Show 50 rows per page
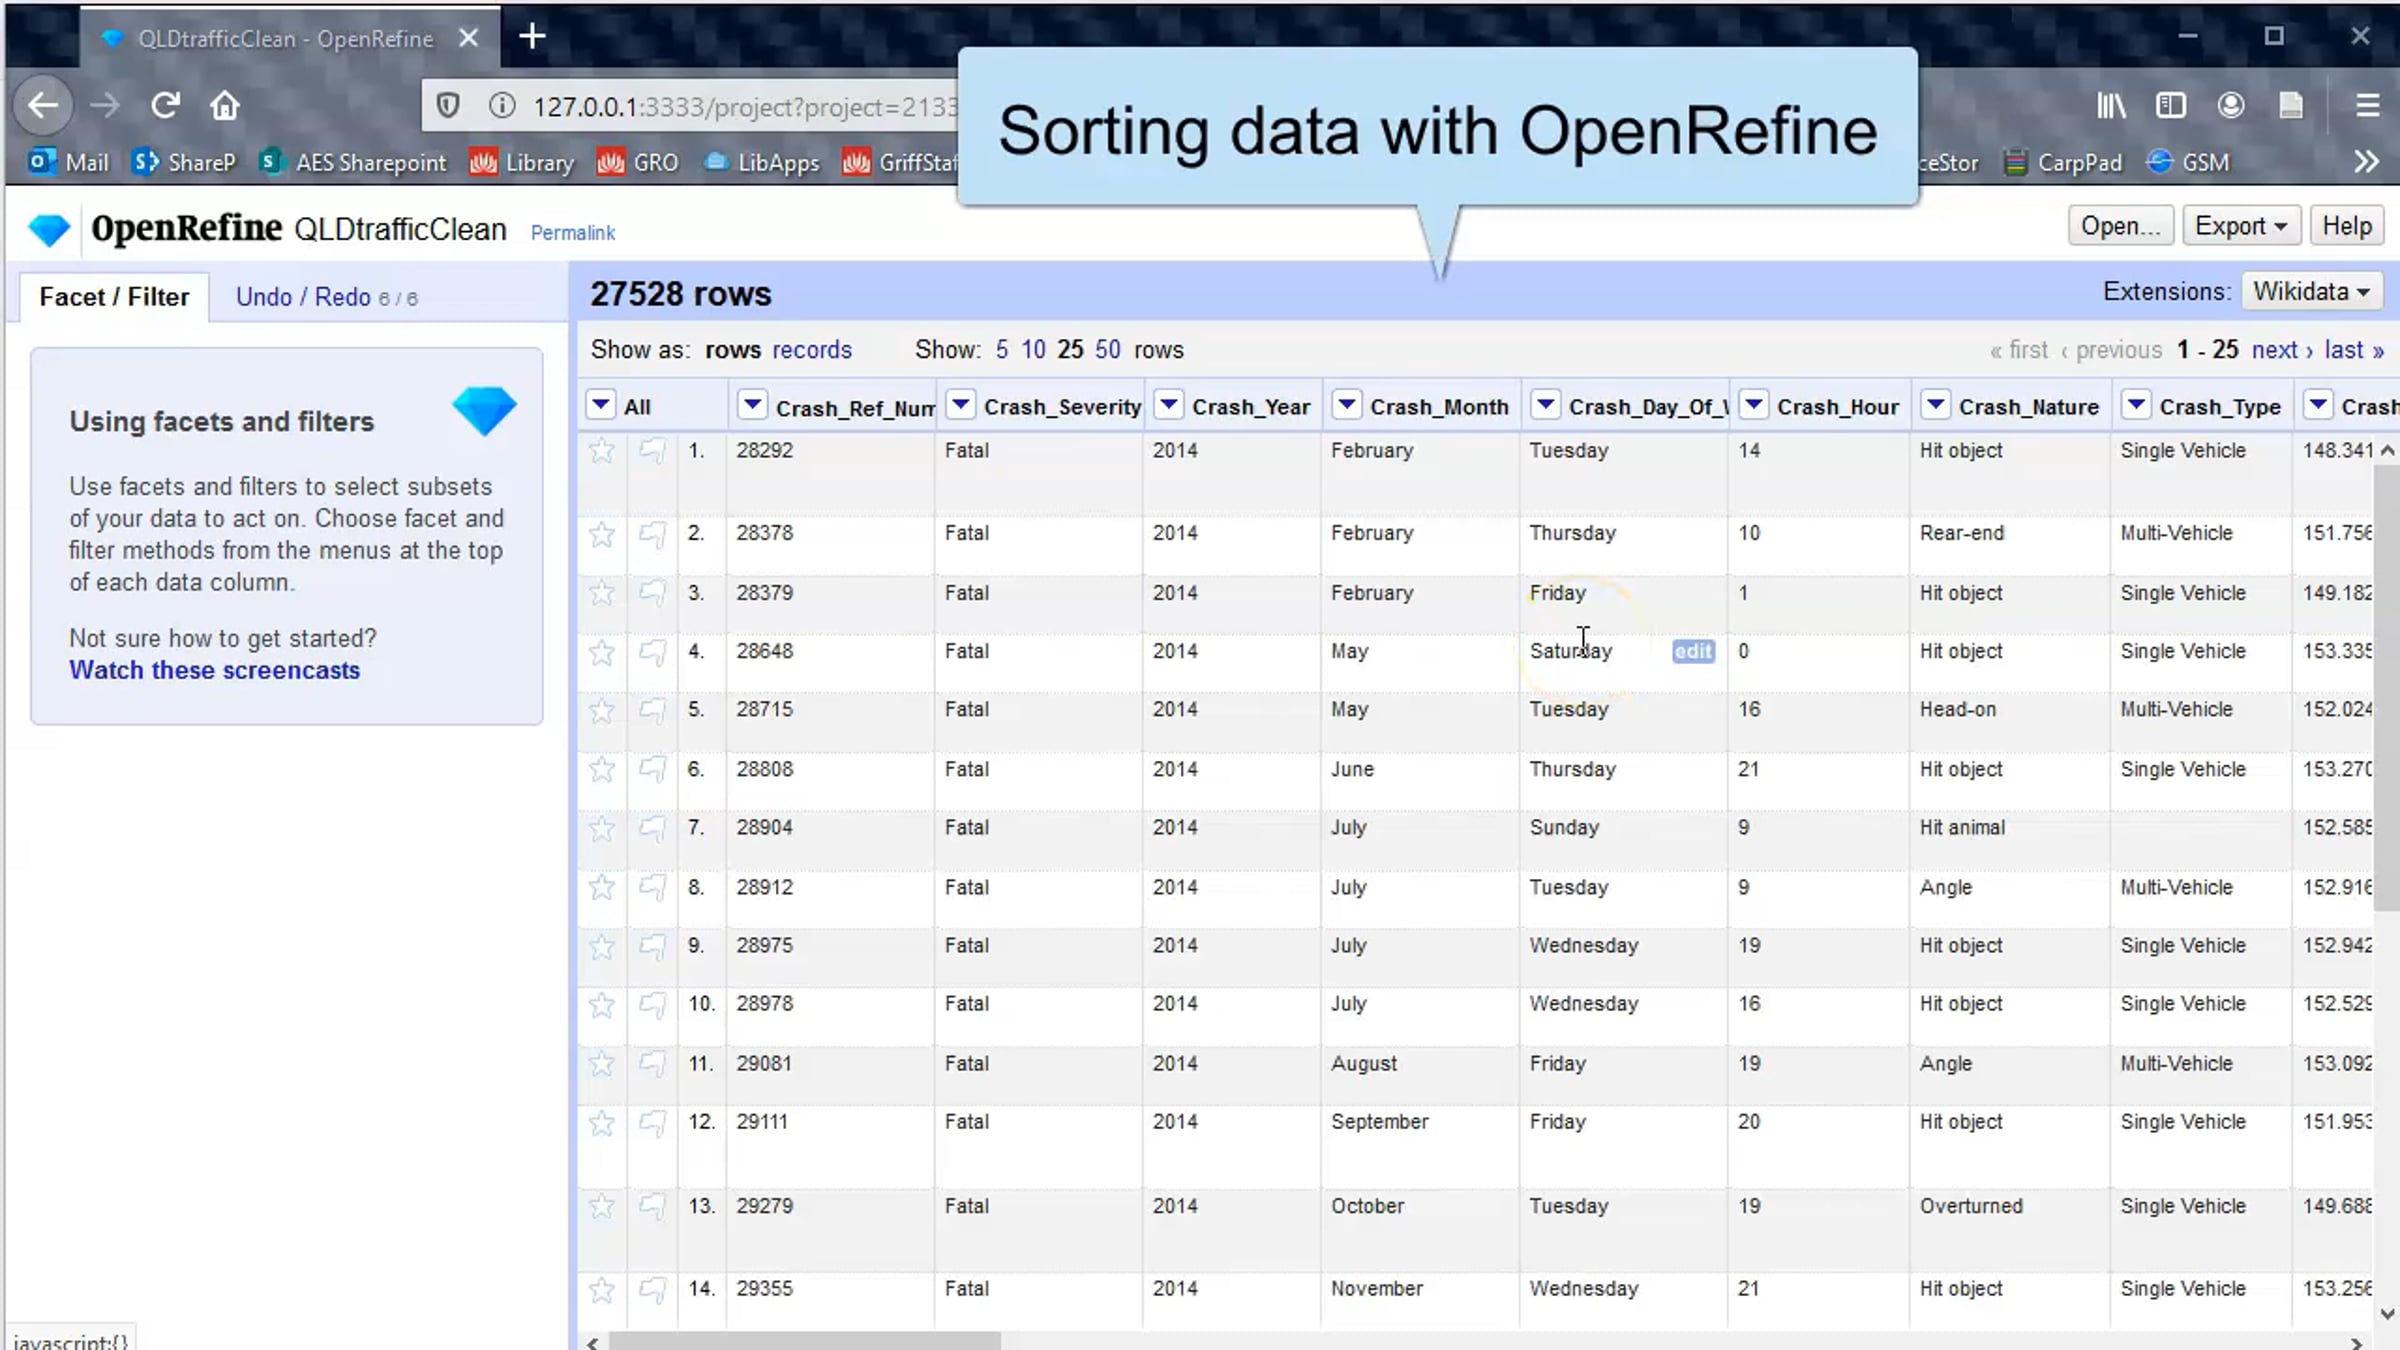The height and width of the screenshot is (1350, 2400). click(1108, 350)
